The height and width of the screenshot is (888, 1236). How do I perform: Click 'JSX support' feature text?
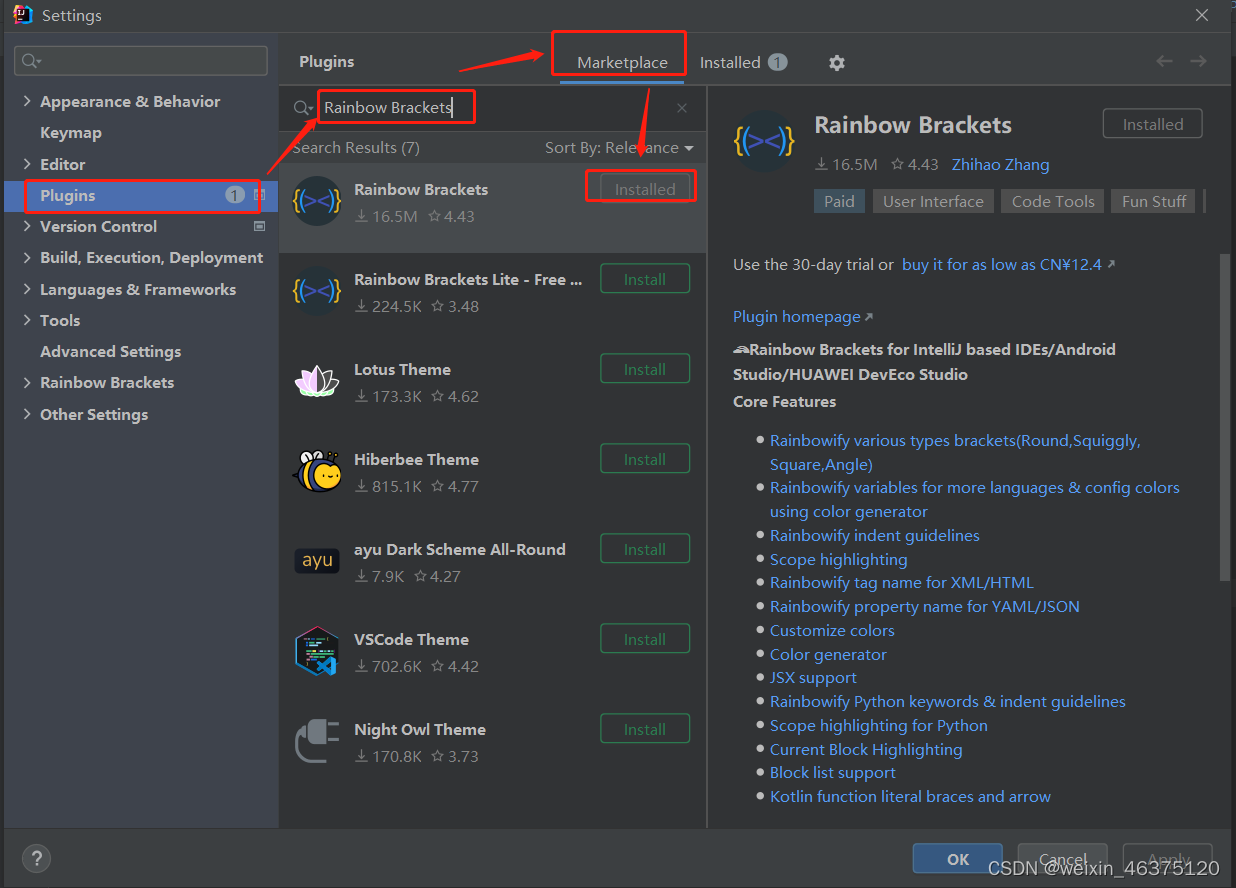[x=813, y=678]
